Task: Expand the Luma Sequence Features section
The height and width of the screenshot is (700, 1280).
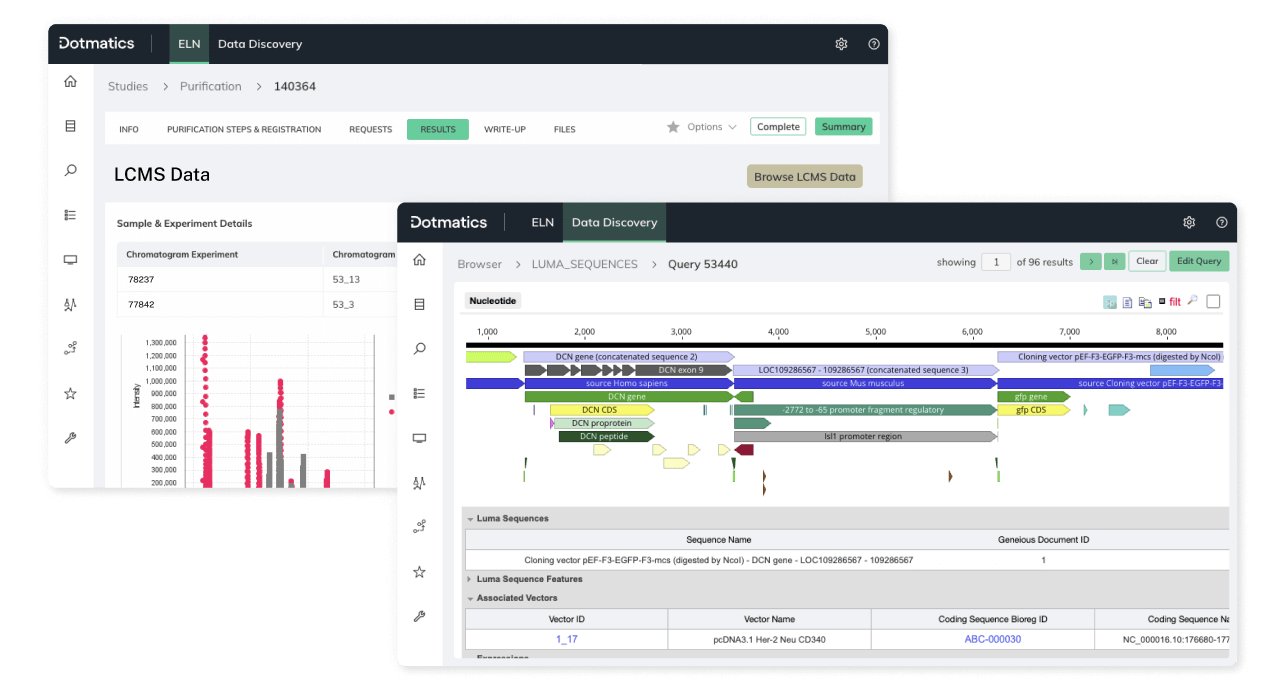Action: 470,579
